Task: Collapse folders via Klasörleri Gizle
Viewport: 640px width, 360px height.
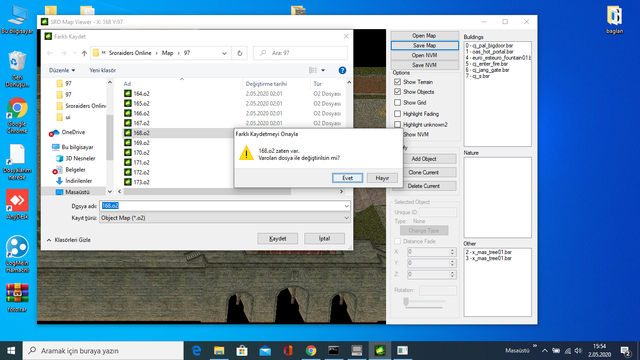Action: pos(69,240)
